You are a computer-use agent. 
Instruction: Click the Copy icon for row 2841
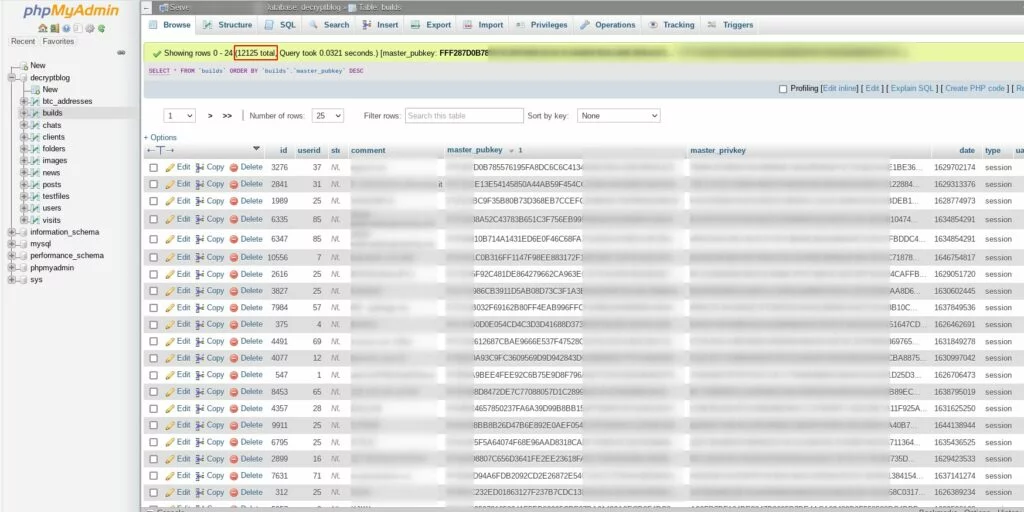[200, 184]
